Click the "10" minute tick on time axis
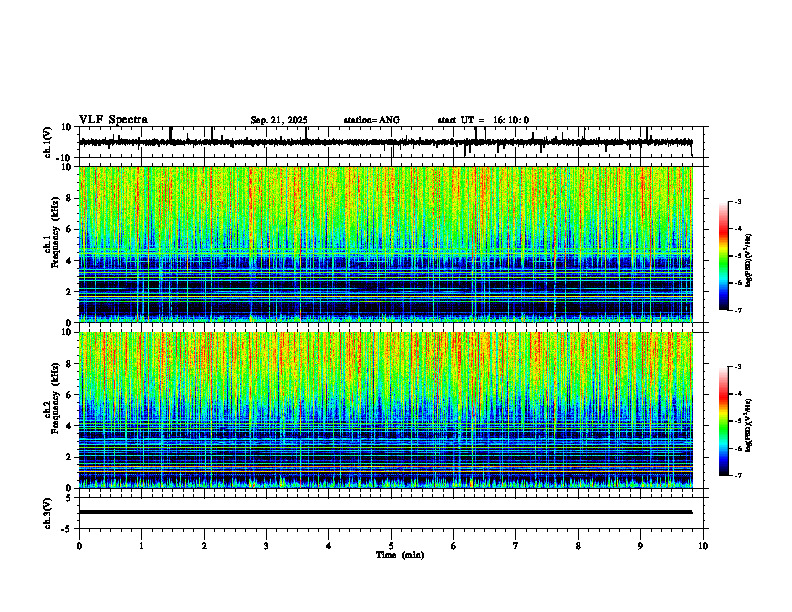Screen dimensions: 792x612 click(x=703, y=546)
